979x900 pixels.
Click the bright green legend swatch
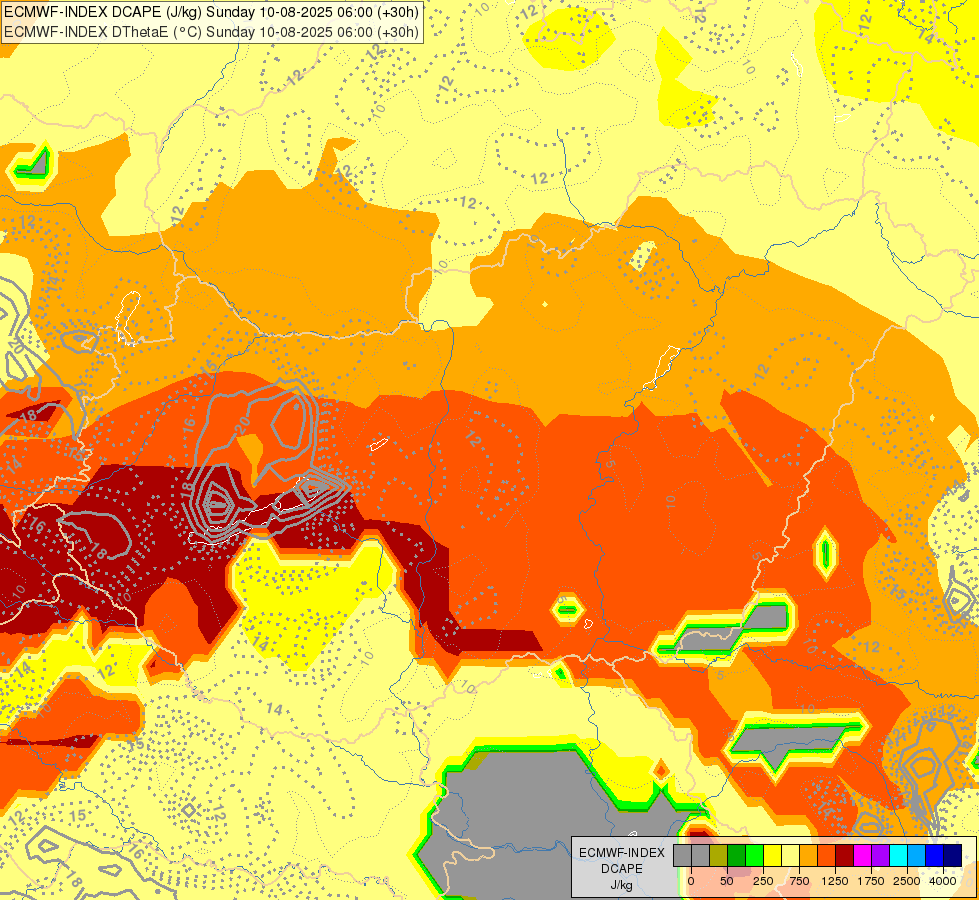(x=755, y=856)
